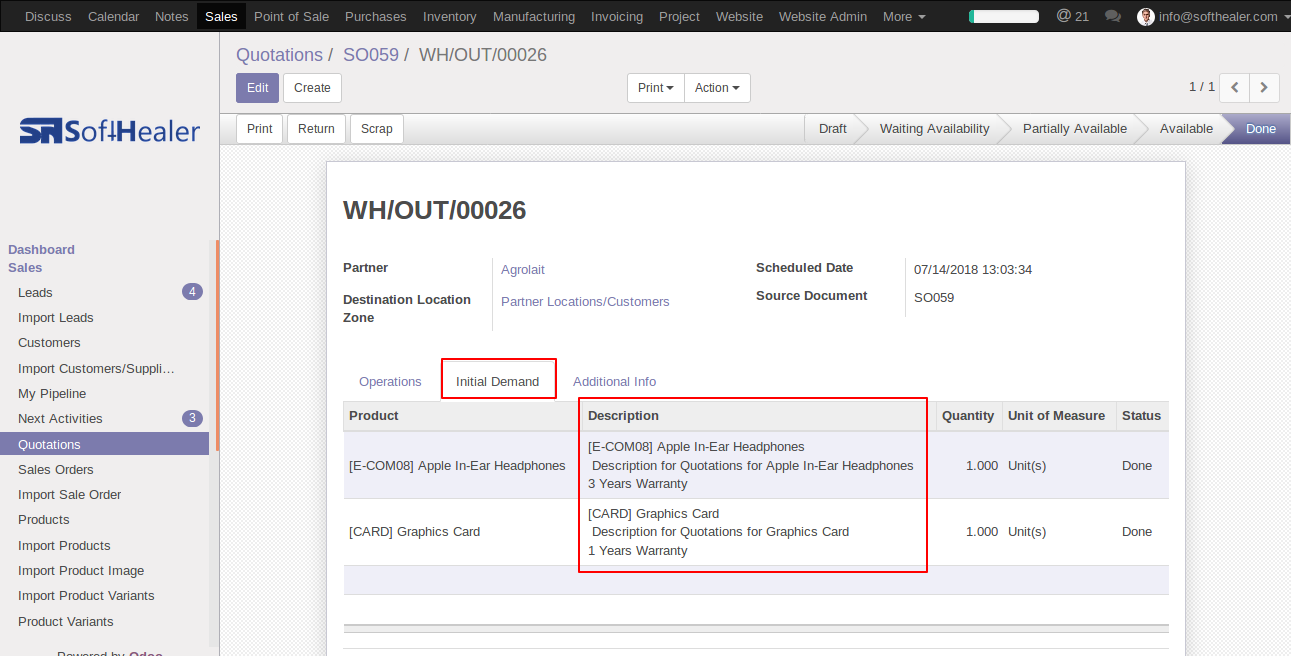This screenshot has height=656, width=1291.
Task: Click the Edit button
Action: pyautogui.click(x=257, y=88)
